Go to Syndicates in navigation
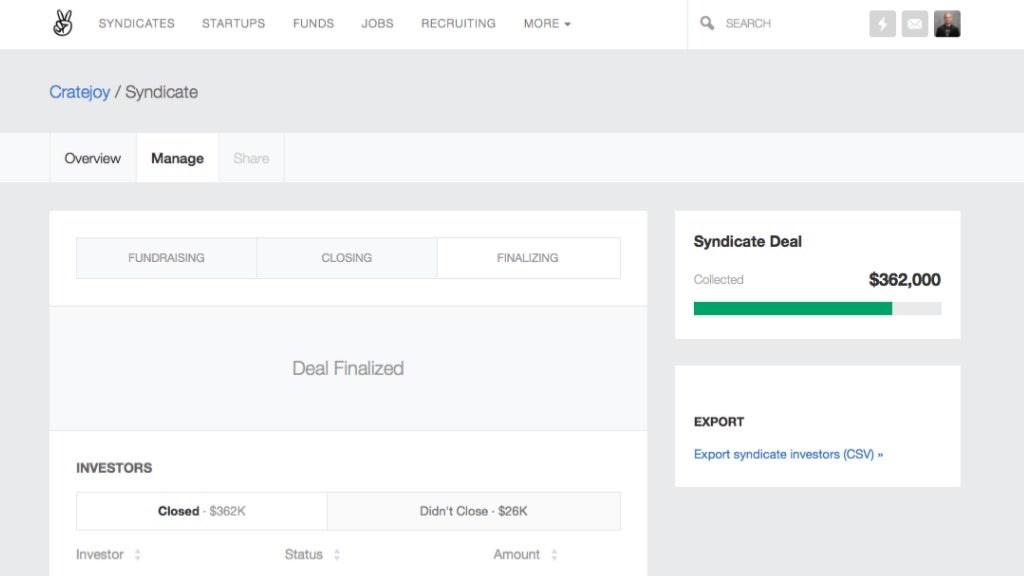Screen dimensions: 1024x576 (136, 23)
